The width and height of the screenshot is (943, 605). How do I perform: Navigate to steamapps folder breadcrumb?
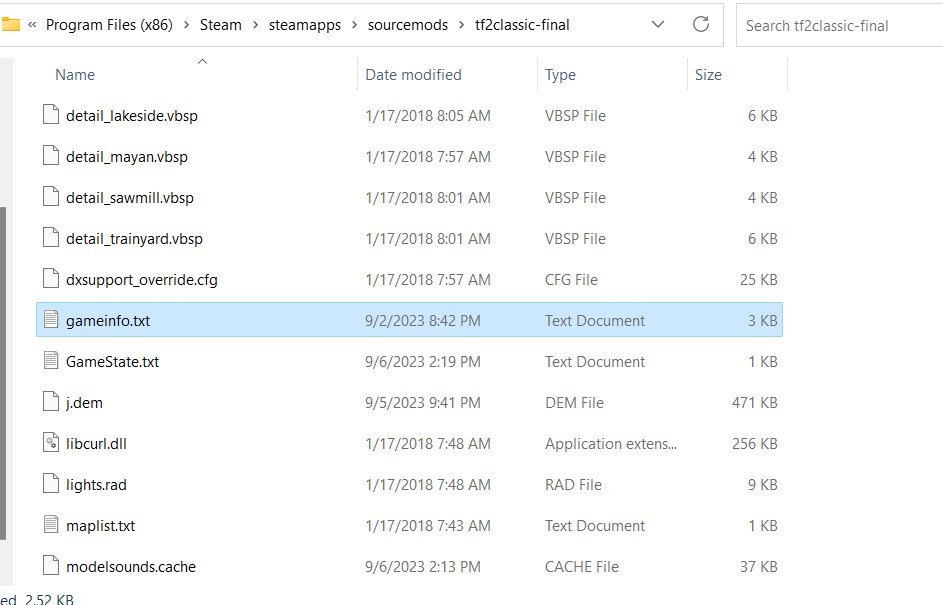(x=305, y=25)
